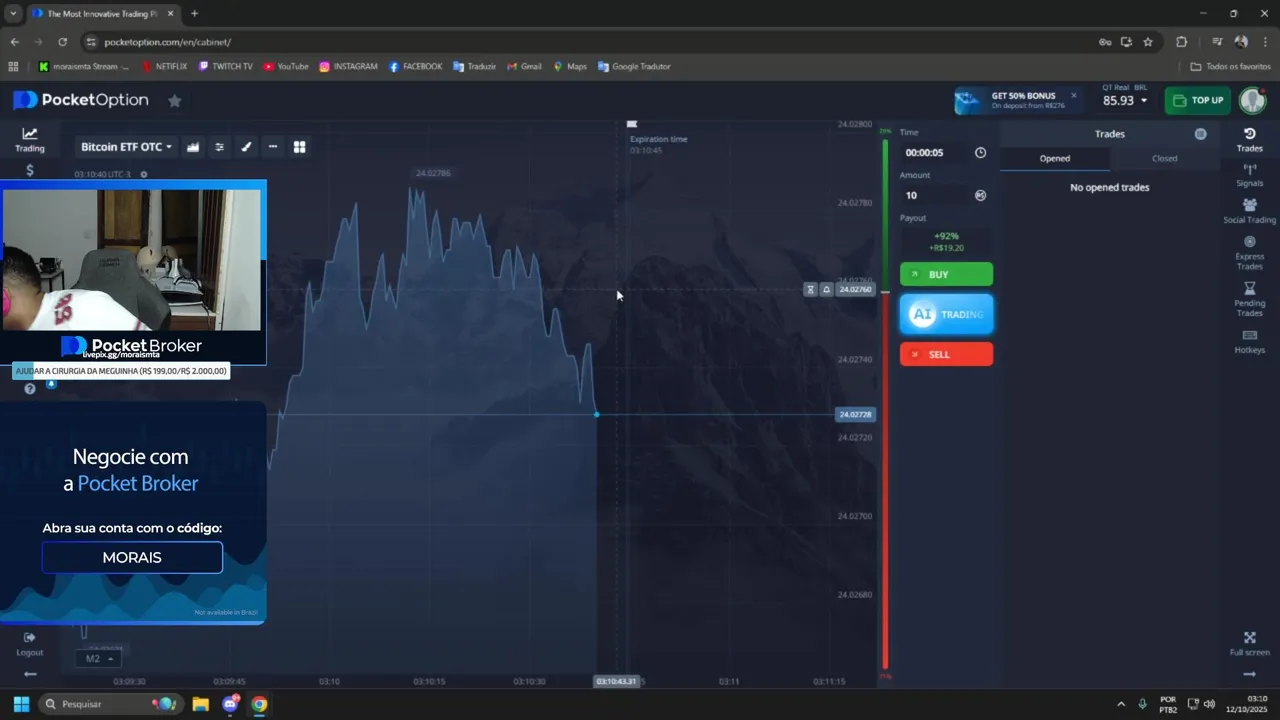Image resolution: width=1280 pixels, height=720 pixels.
Task: Open drawing tools brush icon
Action: [x=246, y=147]
